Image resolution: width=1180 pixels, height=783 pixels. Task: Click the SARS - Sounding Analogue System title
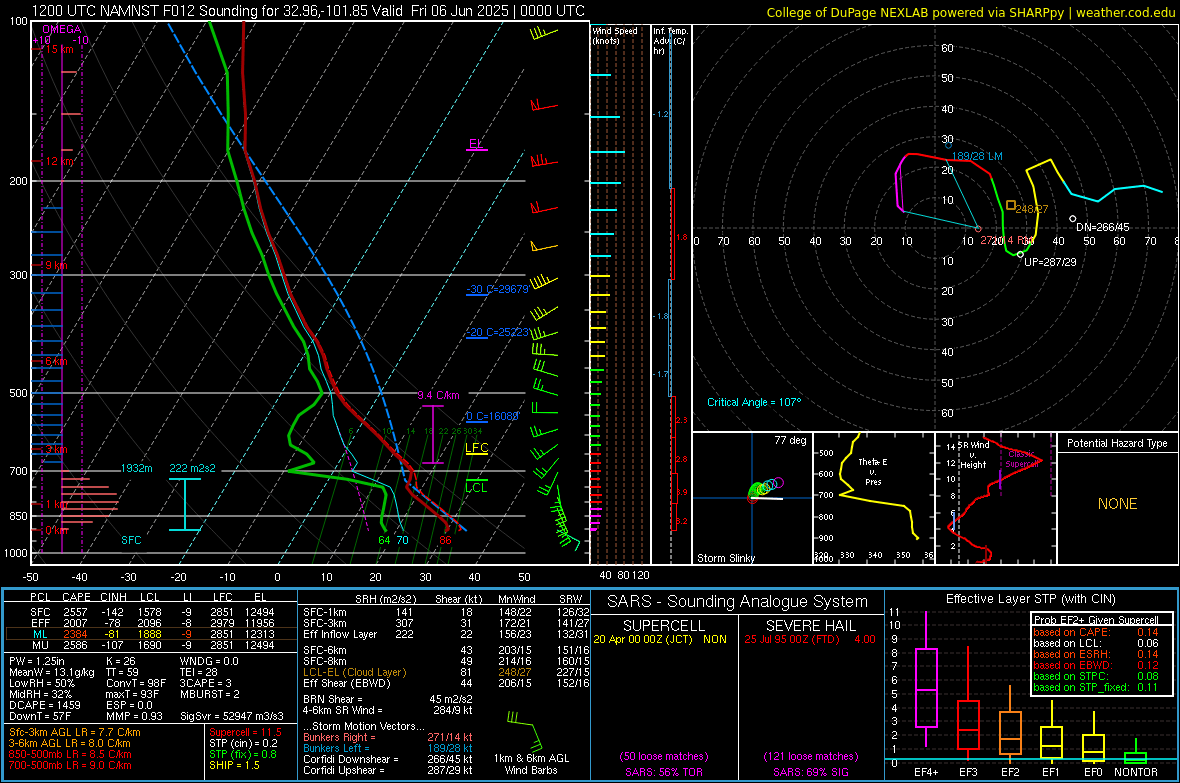point(737,602)
